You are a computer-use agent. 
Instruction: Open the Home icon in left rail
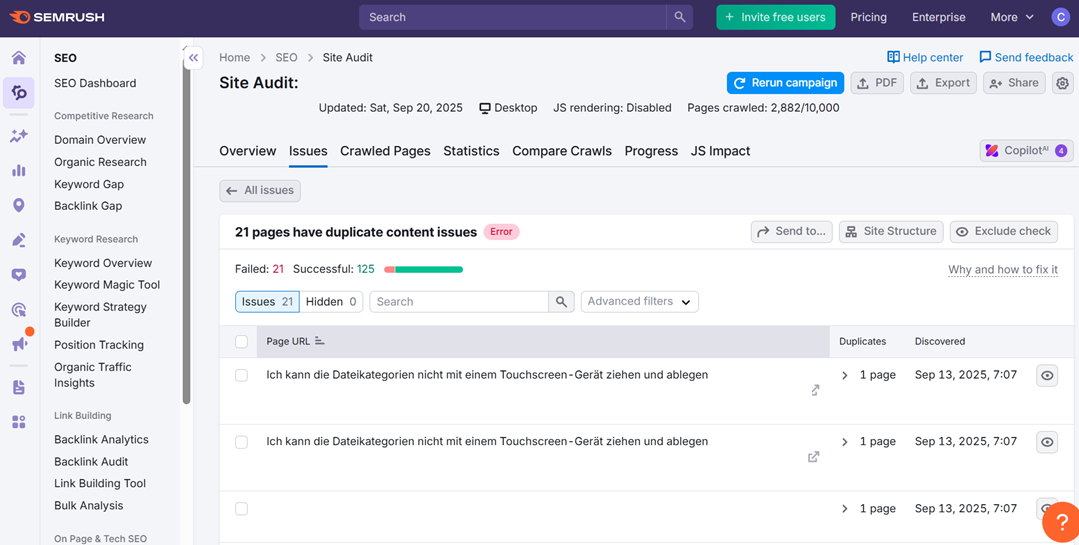pyautogui.click(x=19, y=58)
